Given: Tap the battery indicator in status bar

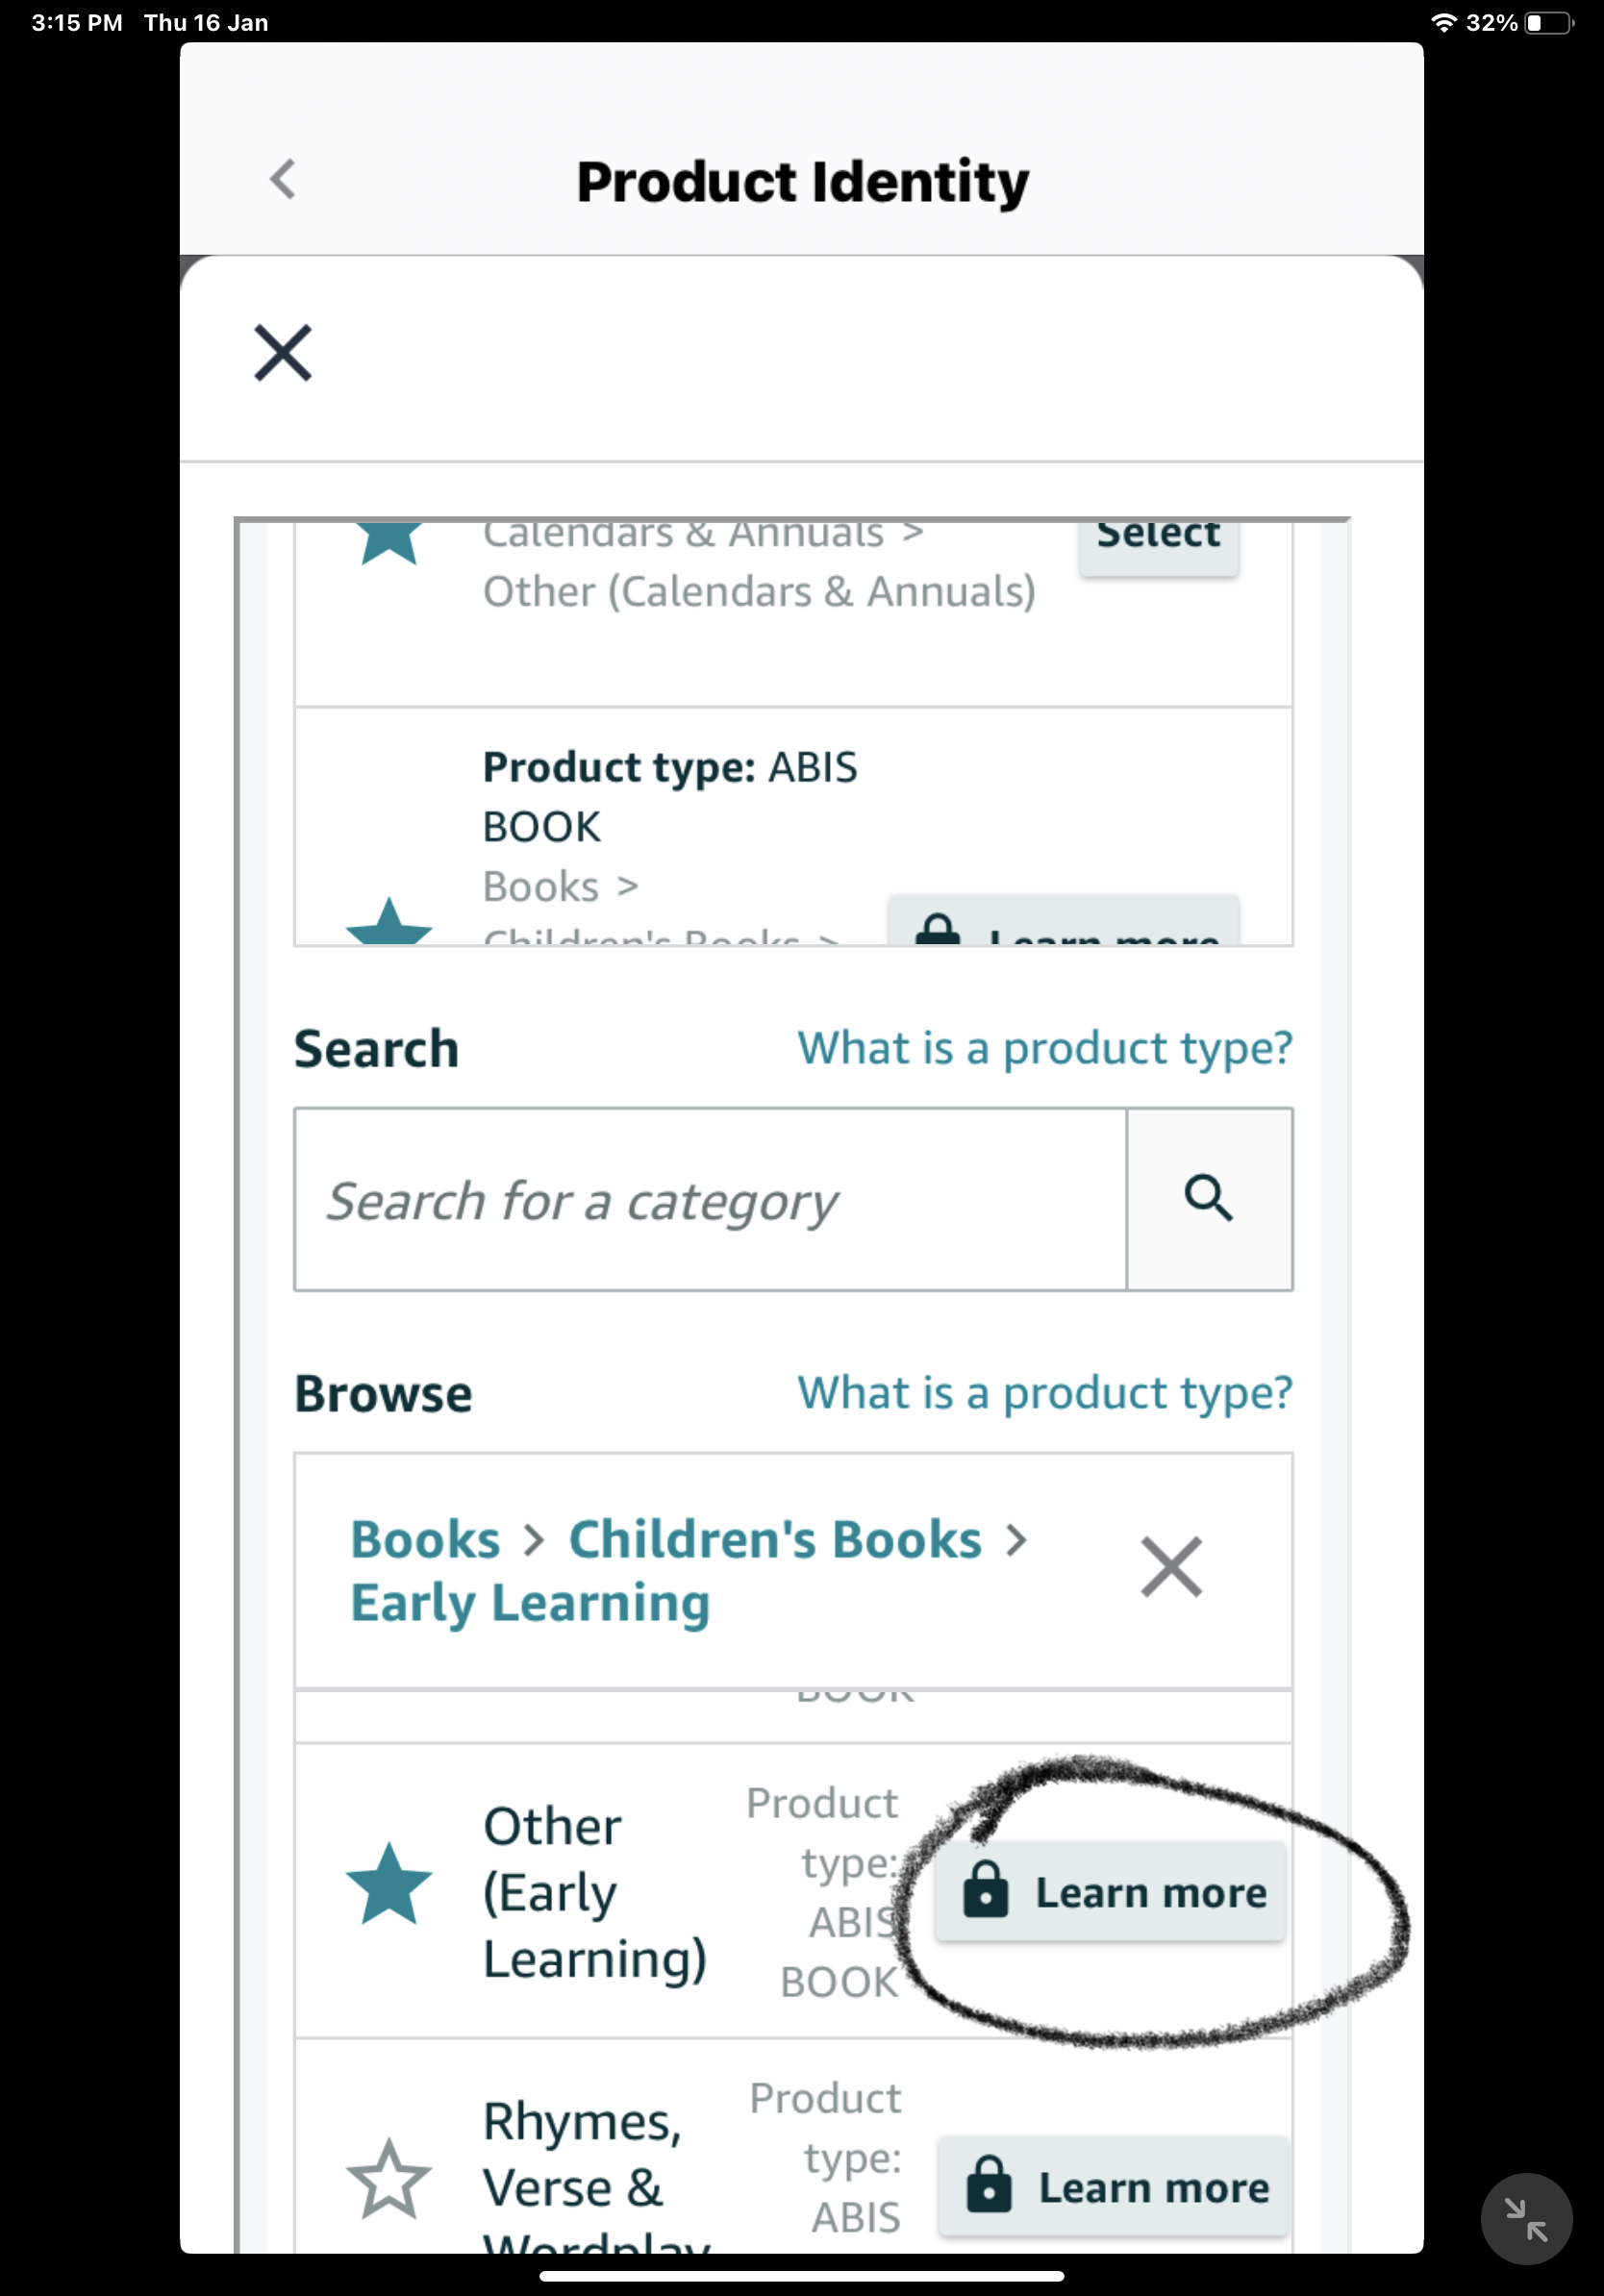Looking at the screenshot, I should click(x=1549, y=22).
